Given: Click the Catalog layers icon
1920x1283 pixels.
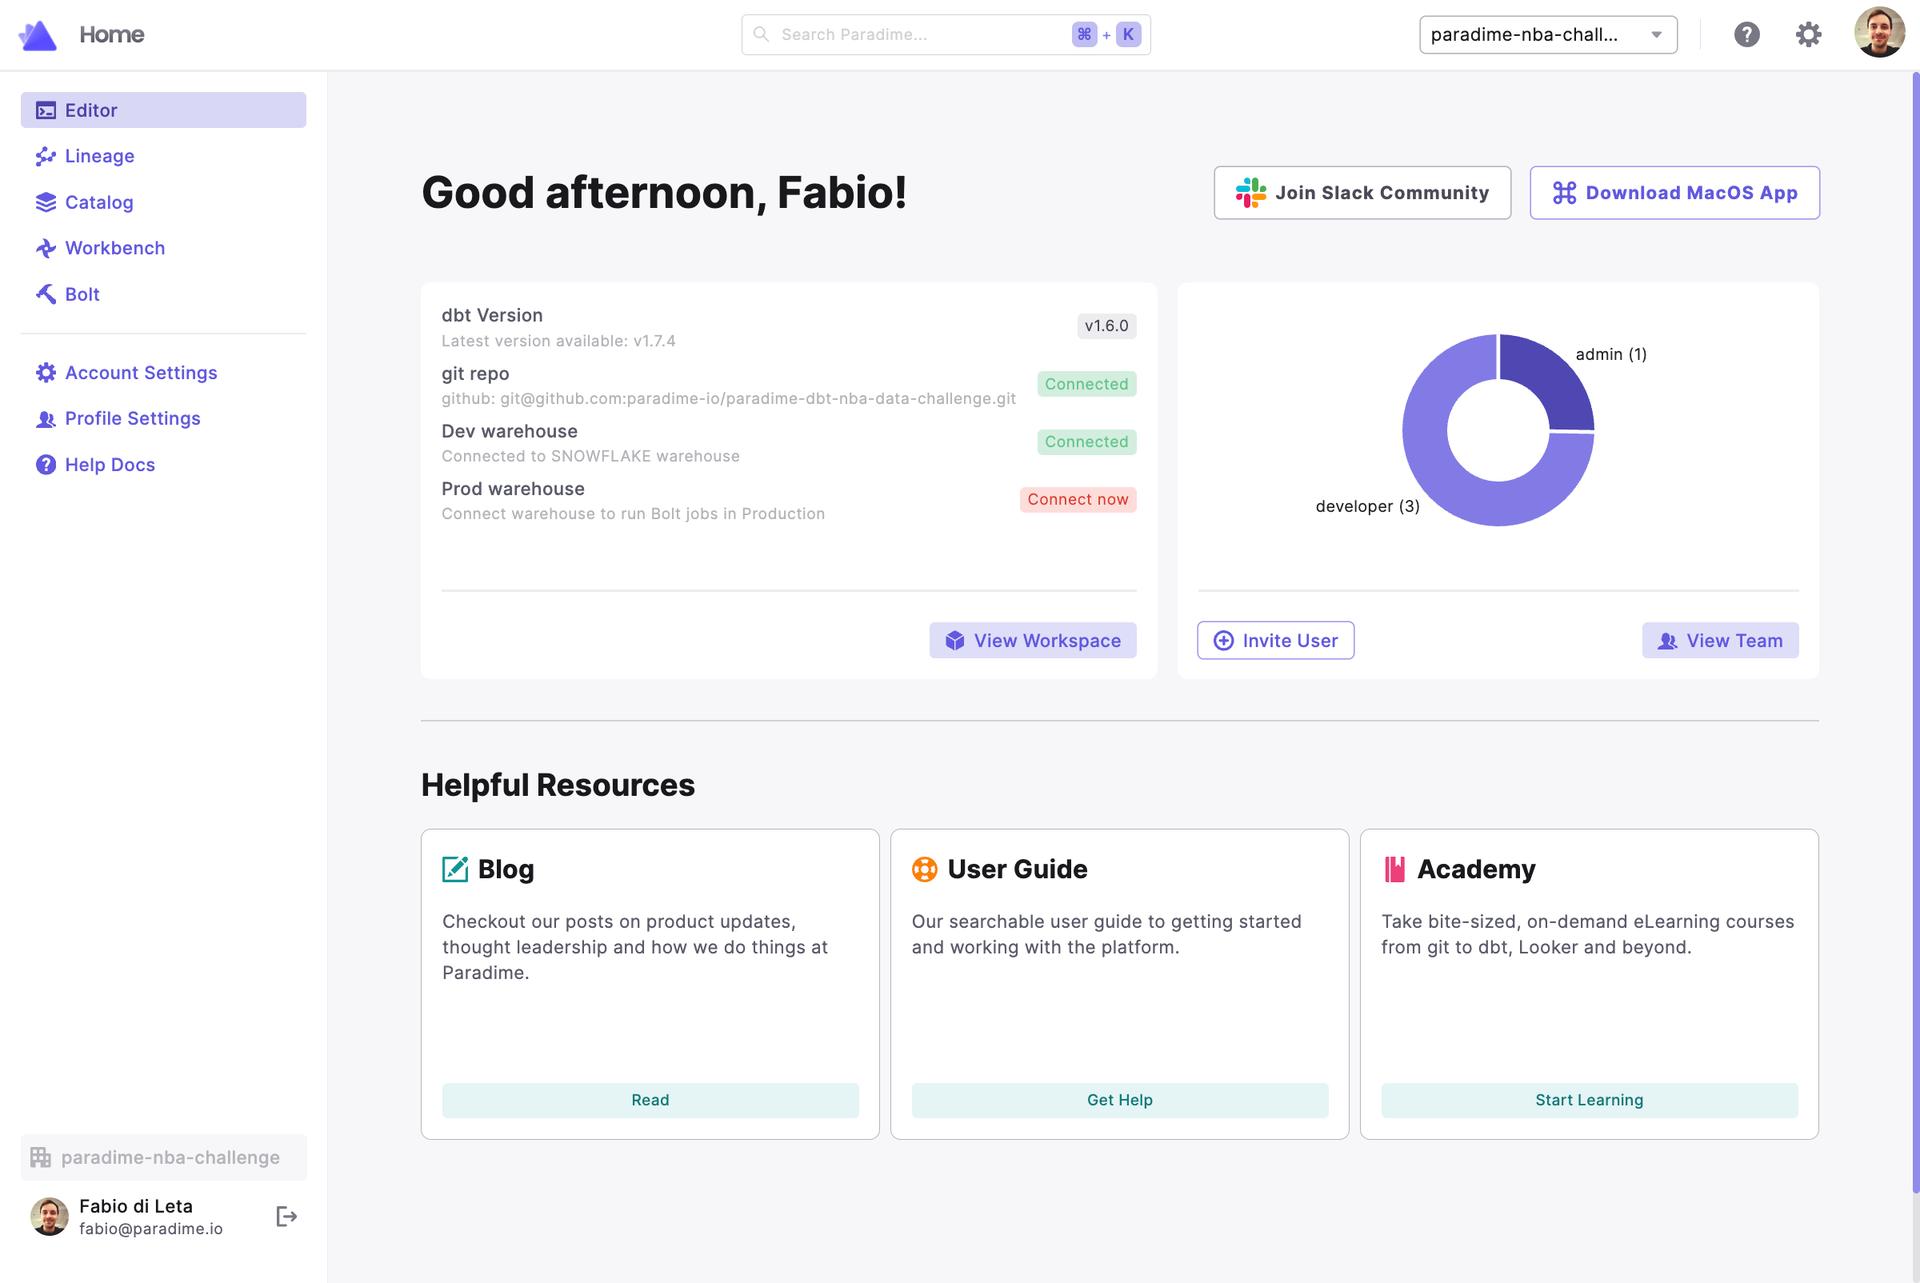Looking at the screenshot, I should [x=46, y=202].
